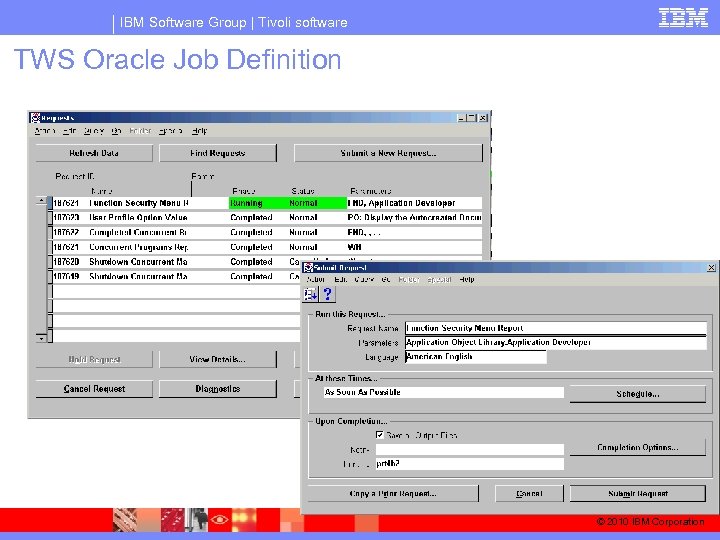Open the Action menu in Requests window

45,131
